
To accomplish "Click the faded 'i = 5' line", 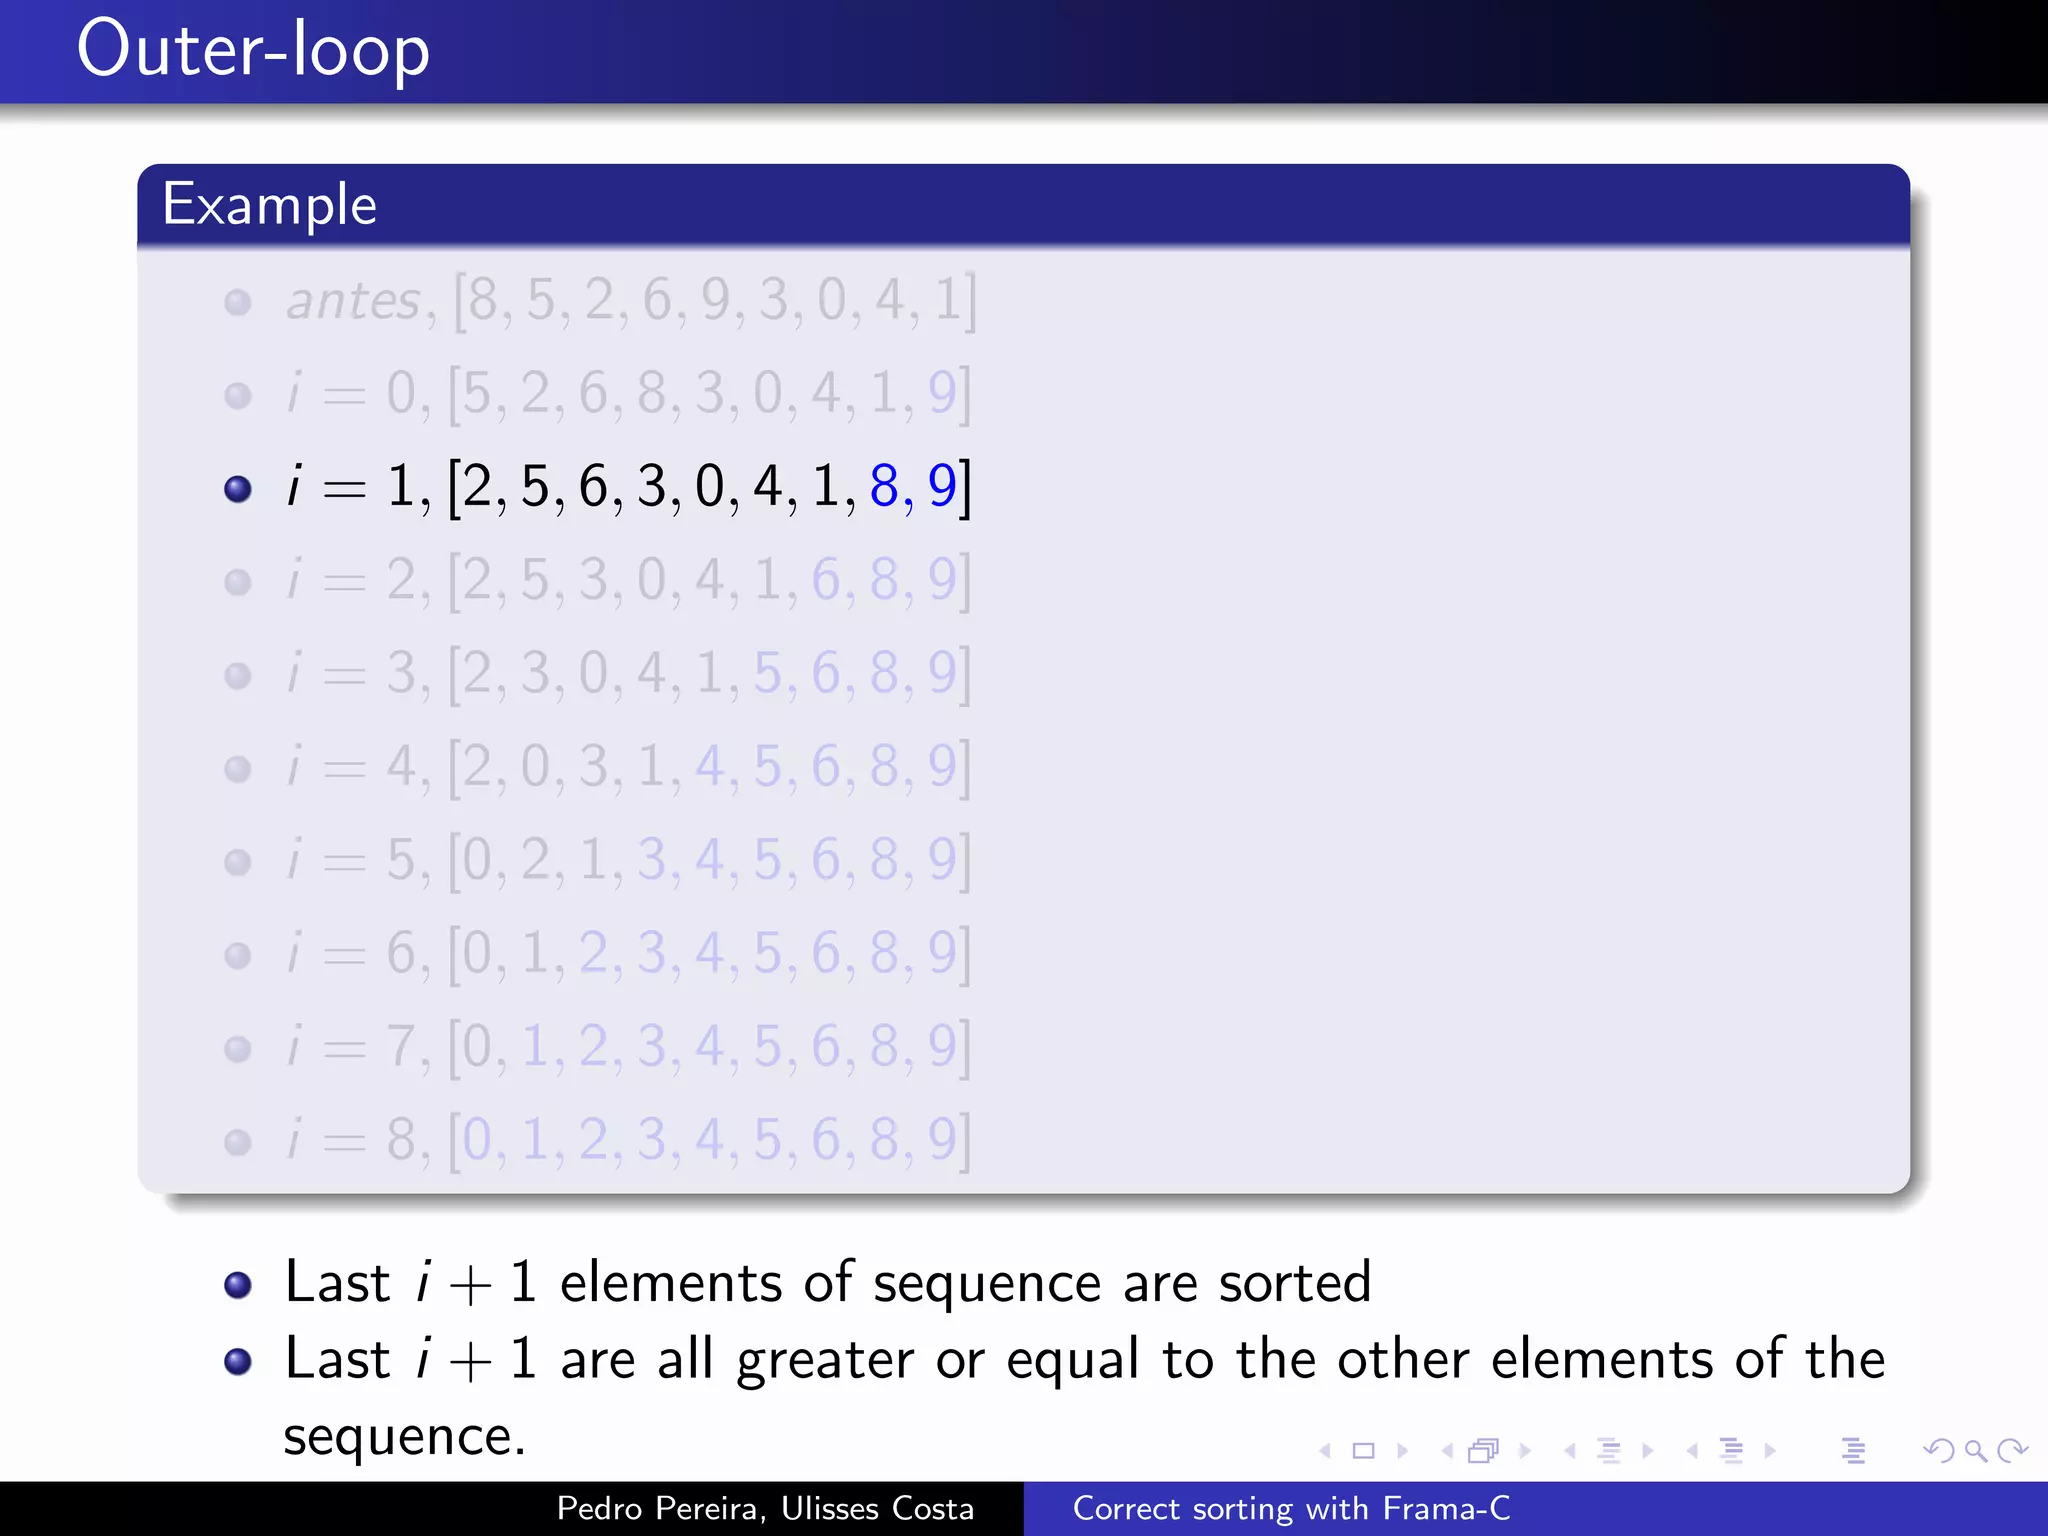I will pos(628,860).
